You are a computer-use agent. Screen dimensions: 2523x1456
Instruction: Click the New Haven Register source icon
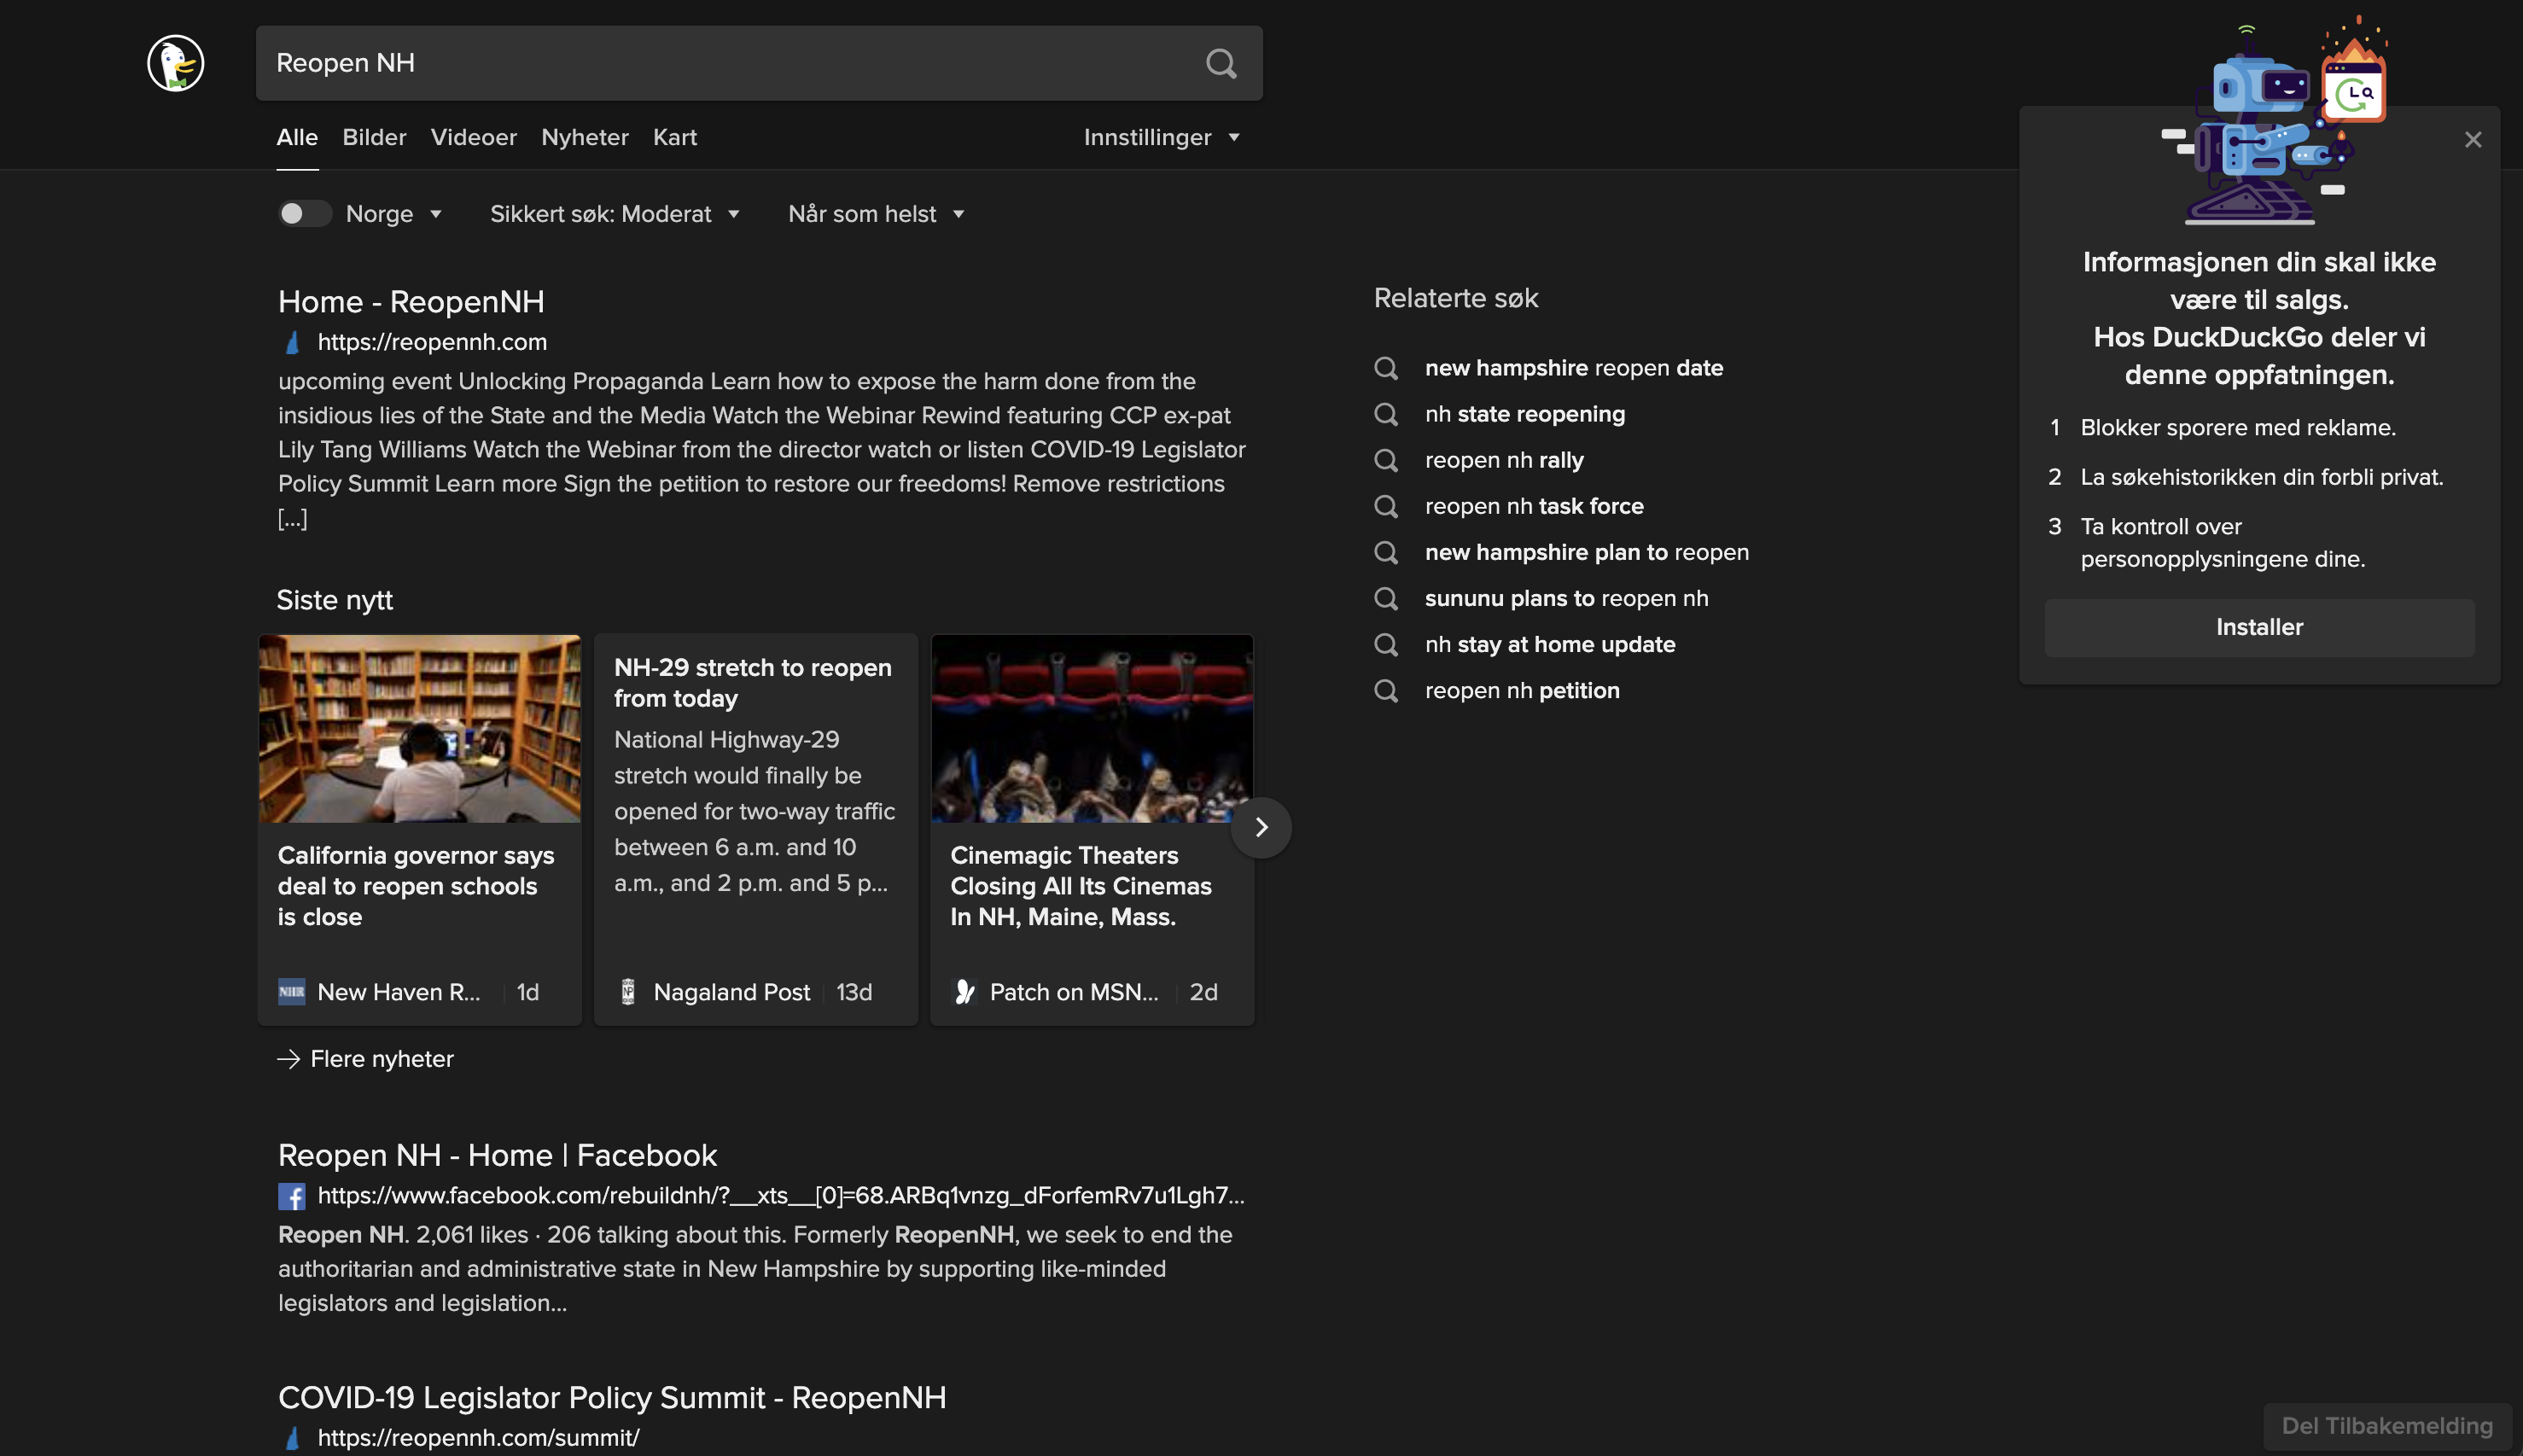(x=292, y=992)
